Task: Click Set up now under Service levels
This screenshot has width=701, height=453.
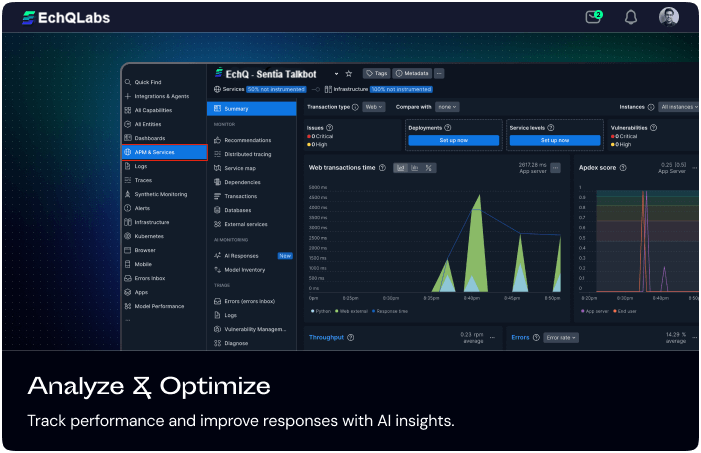Action: pos(554,141)
